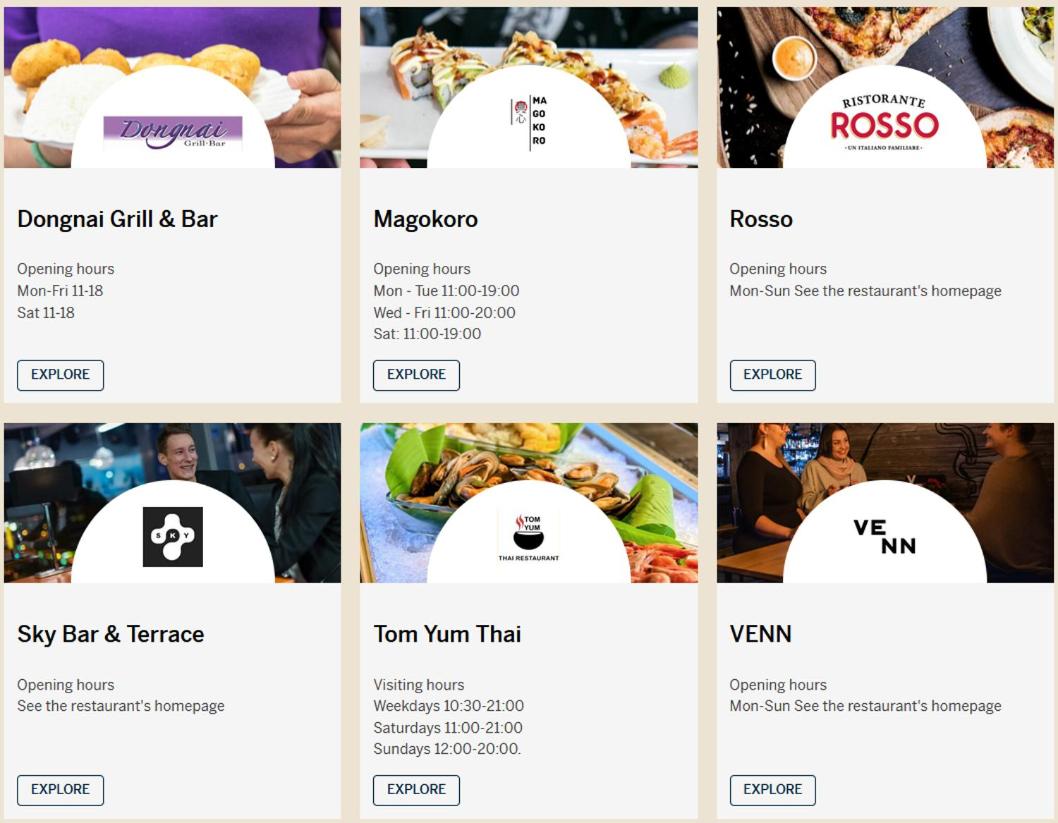Open the Dongnai Grill & Bar heading
This screenshot has height=823, width=1058.
coord(117,219)
